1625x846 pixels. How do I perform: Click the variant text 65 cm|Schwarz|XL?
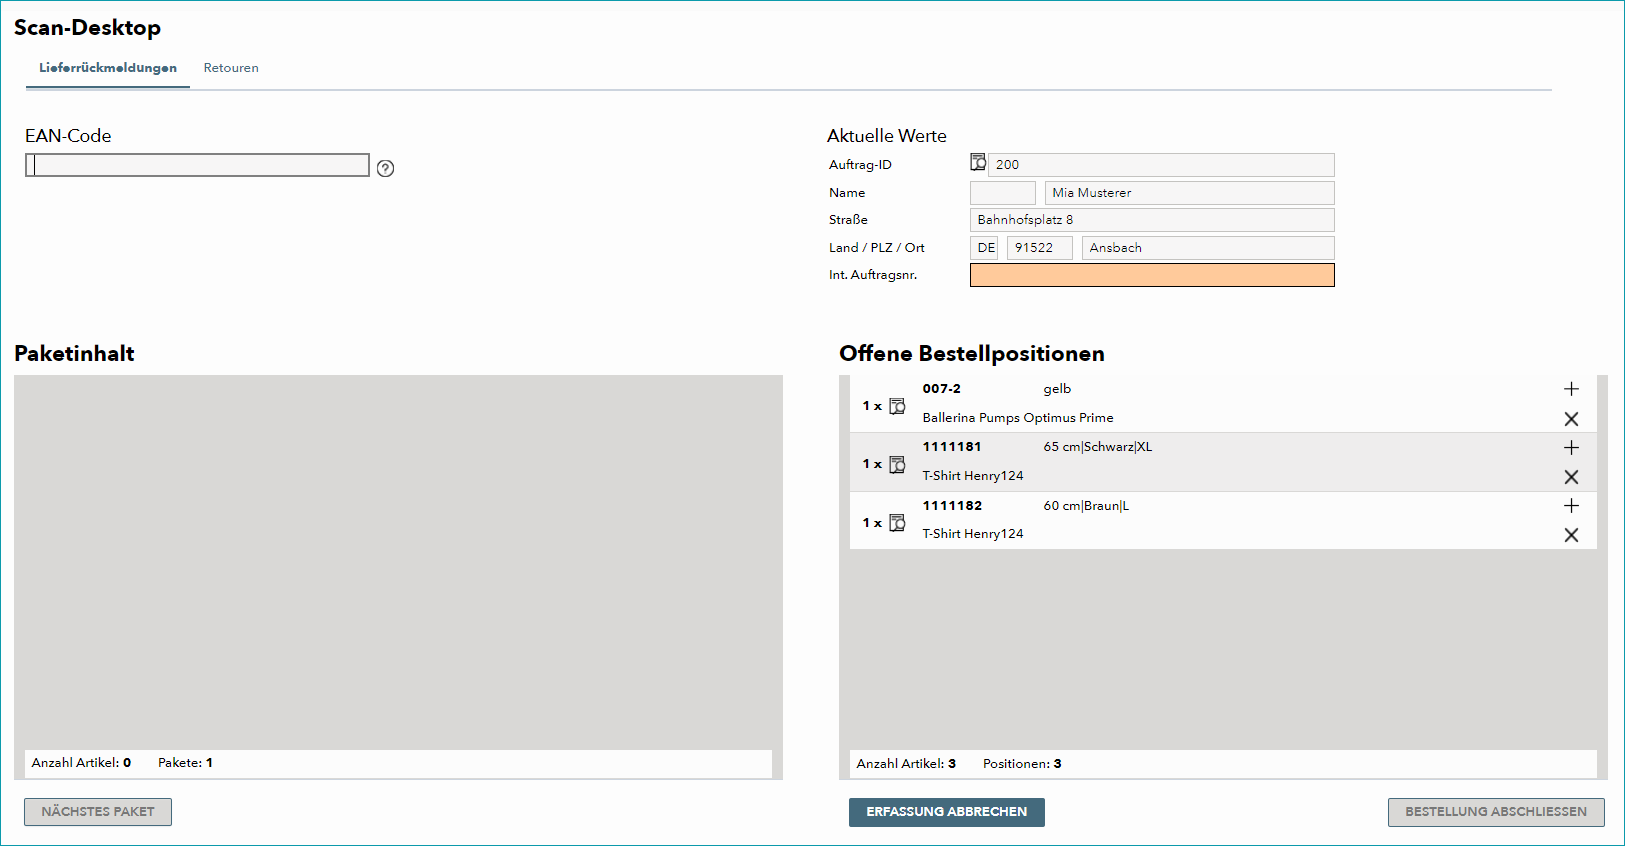click(x=1098, y=447)
